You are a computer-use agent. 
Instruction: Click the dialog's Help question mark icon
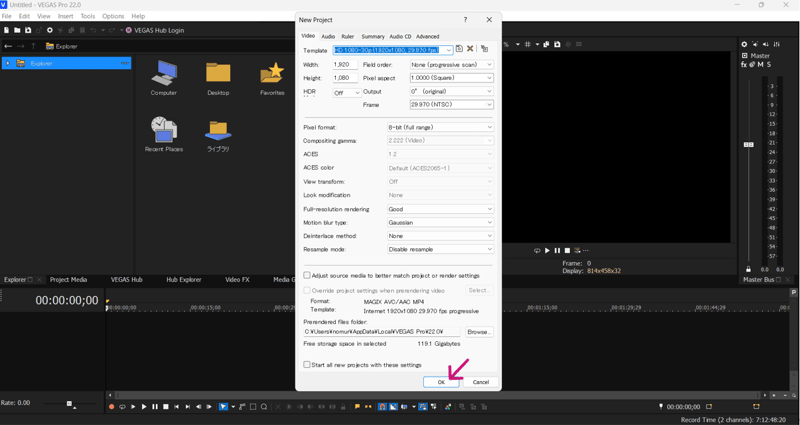click(465, 20)
